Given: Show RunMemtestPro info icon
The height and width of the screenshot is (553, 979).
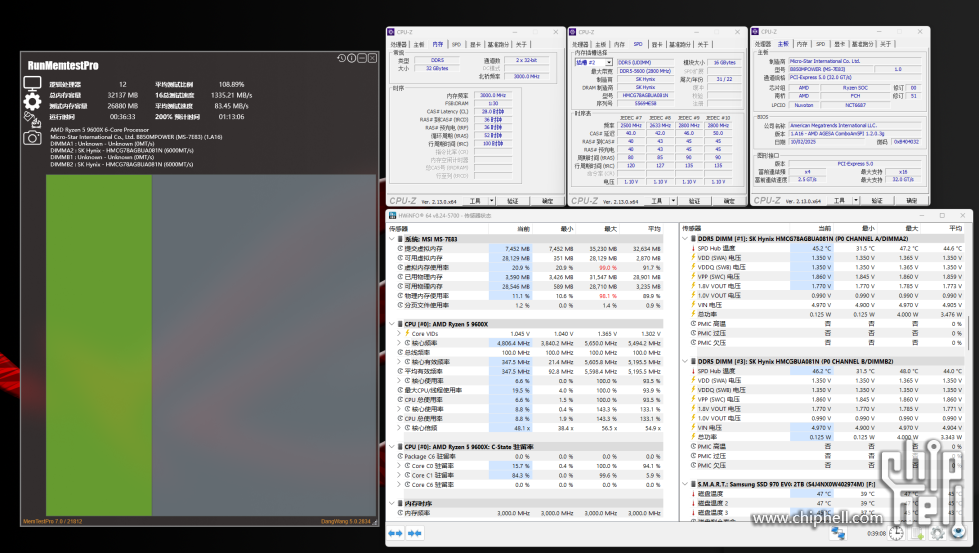Looking at the screenshot, I should pos(352,58).
